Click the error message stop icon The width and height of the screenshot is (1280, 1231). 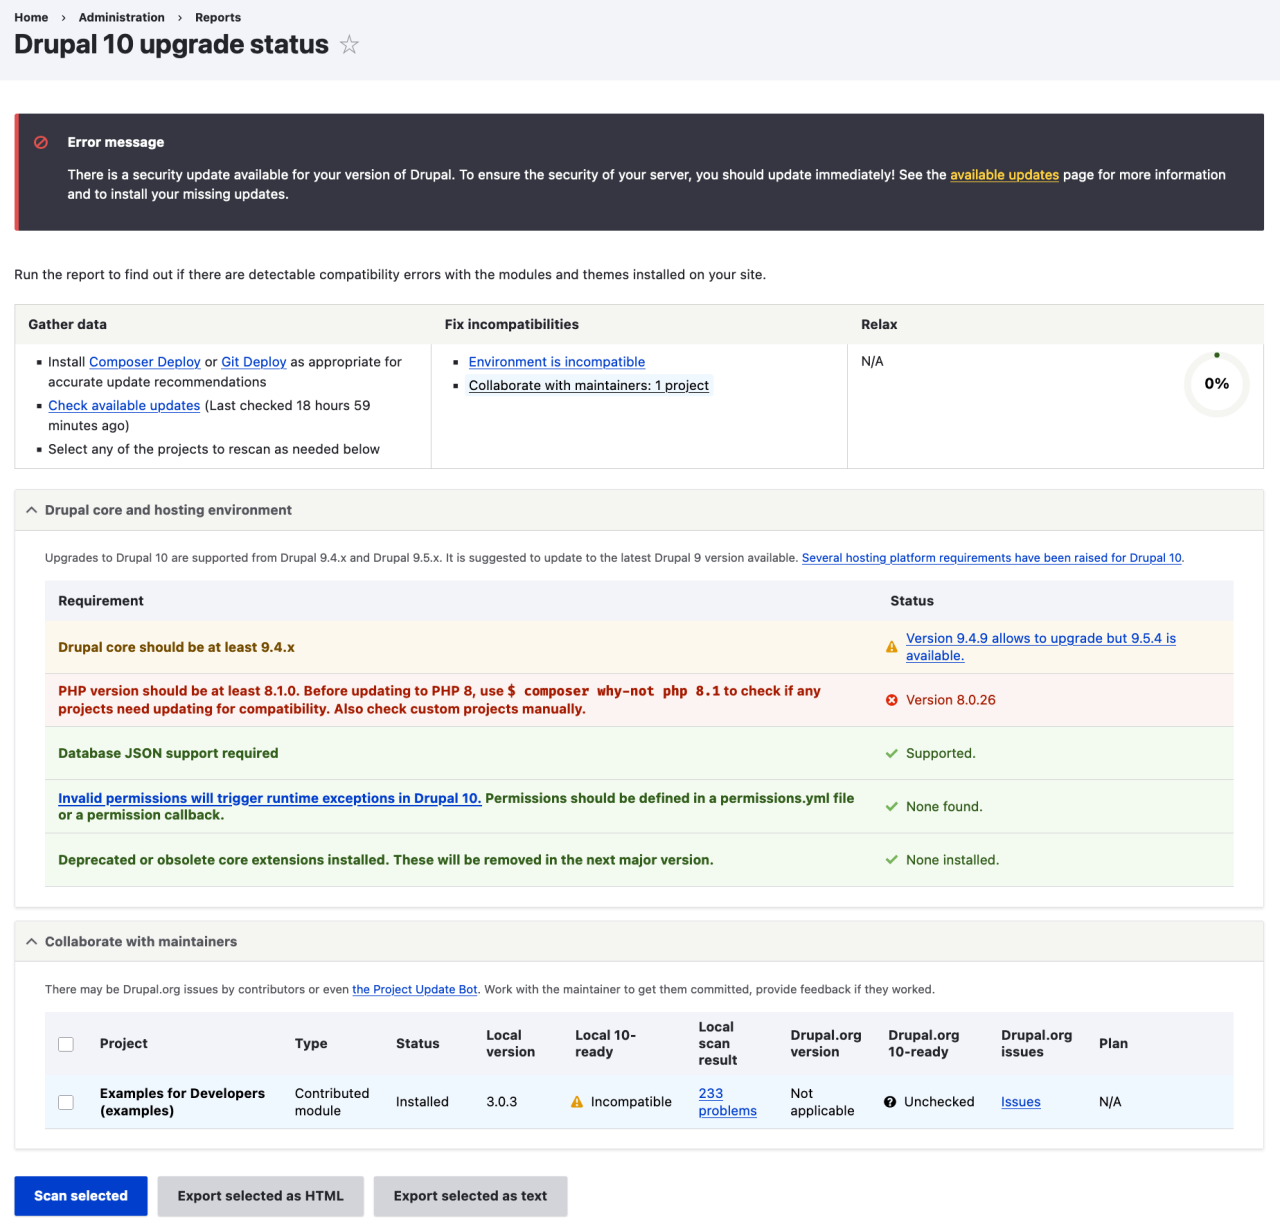(x=41, y=142)
